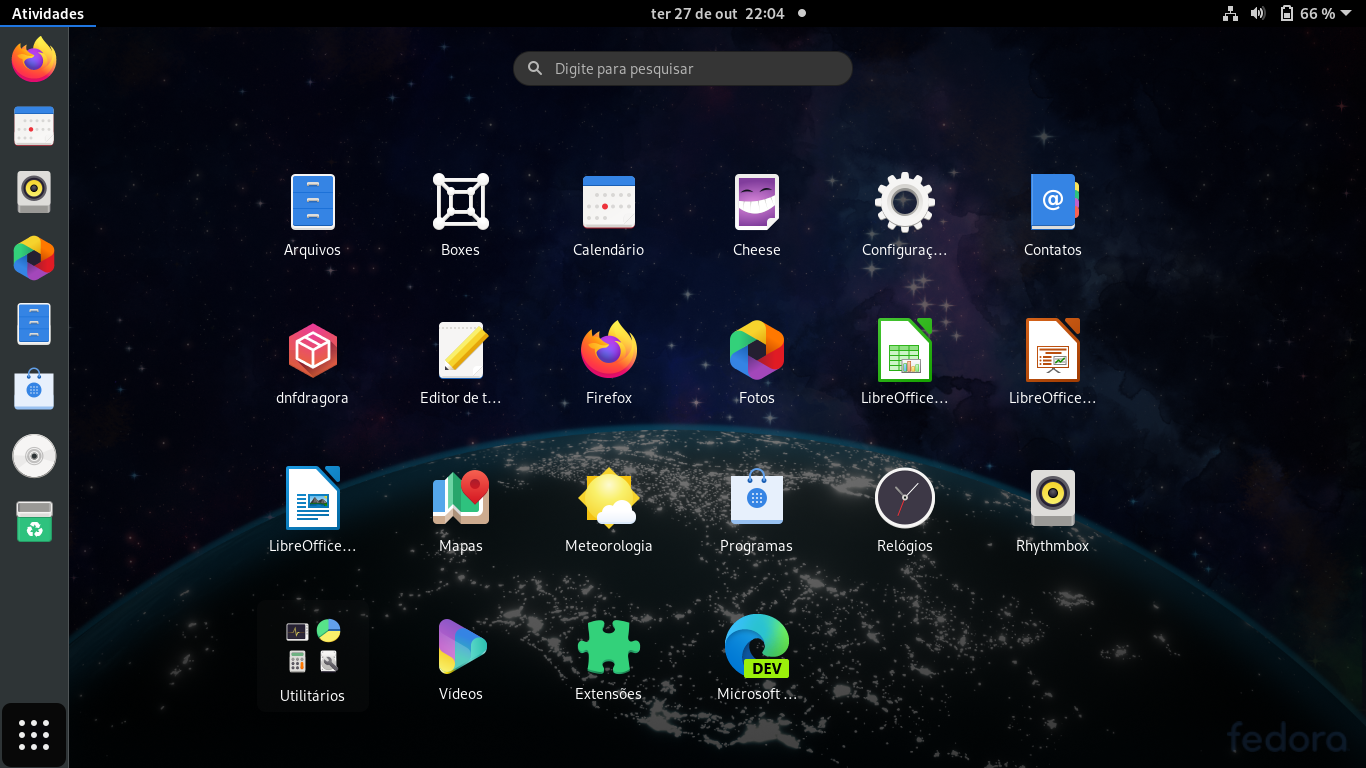This screenshot has width=1366, height=768.
Task: Click the shopping bag icon in the dock
Action: (x=34, y=390)
